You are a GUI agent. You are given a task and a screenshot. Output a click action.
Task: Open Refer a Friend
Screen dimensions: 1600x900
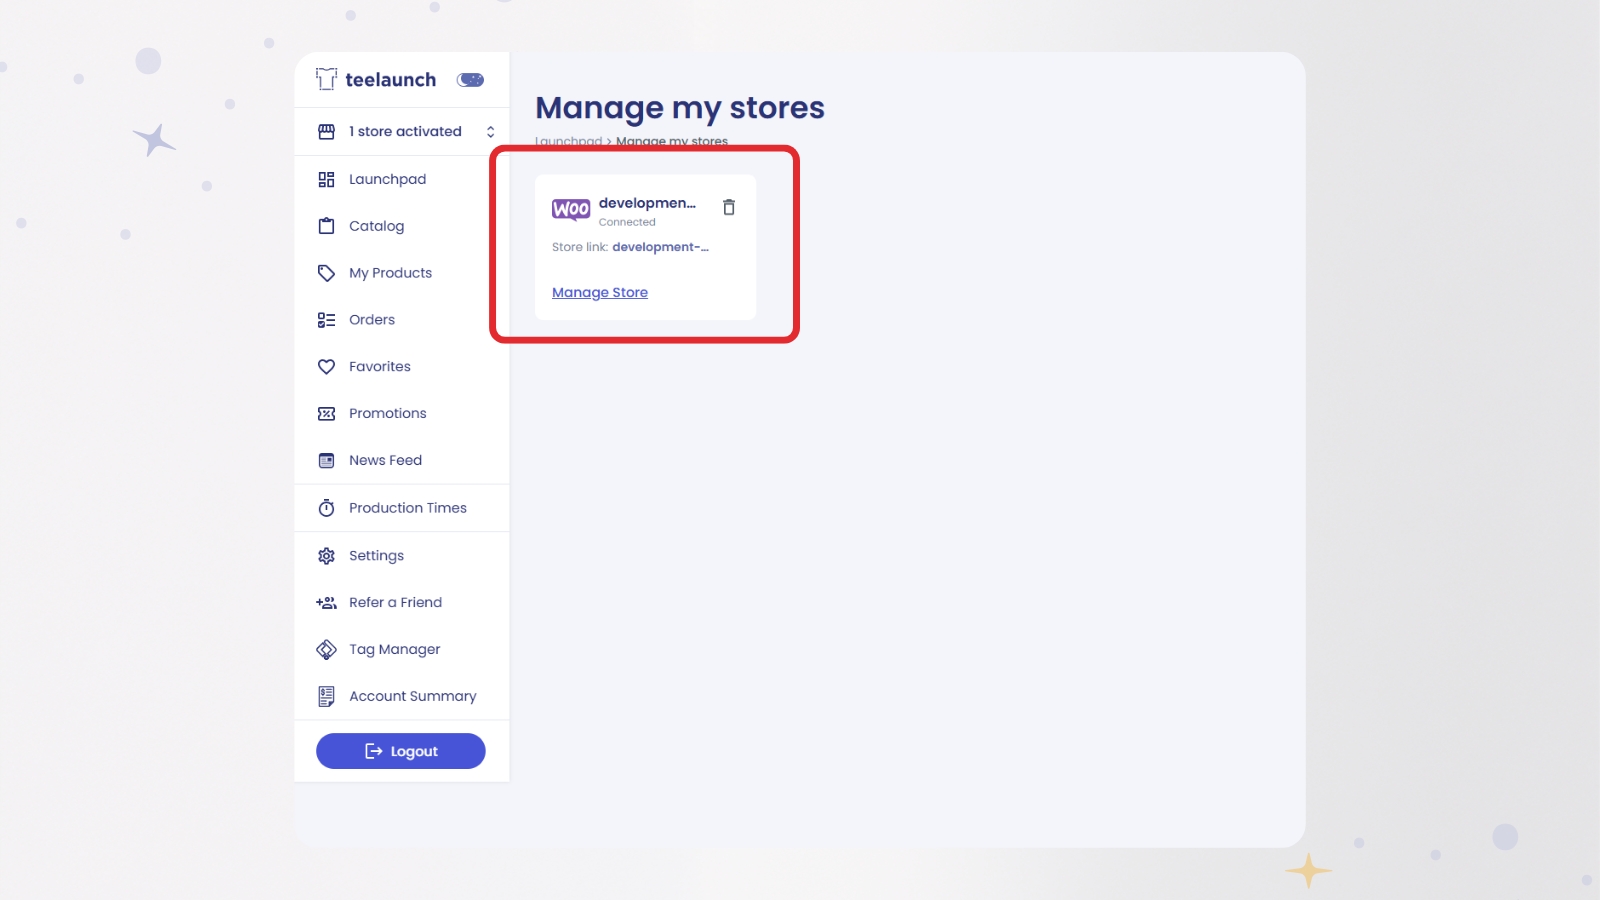tap(395, 602)
